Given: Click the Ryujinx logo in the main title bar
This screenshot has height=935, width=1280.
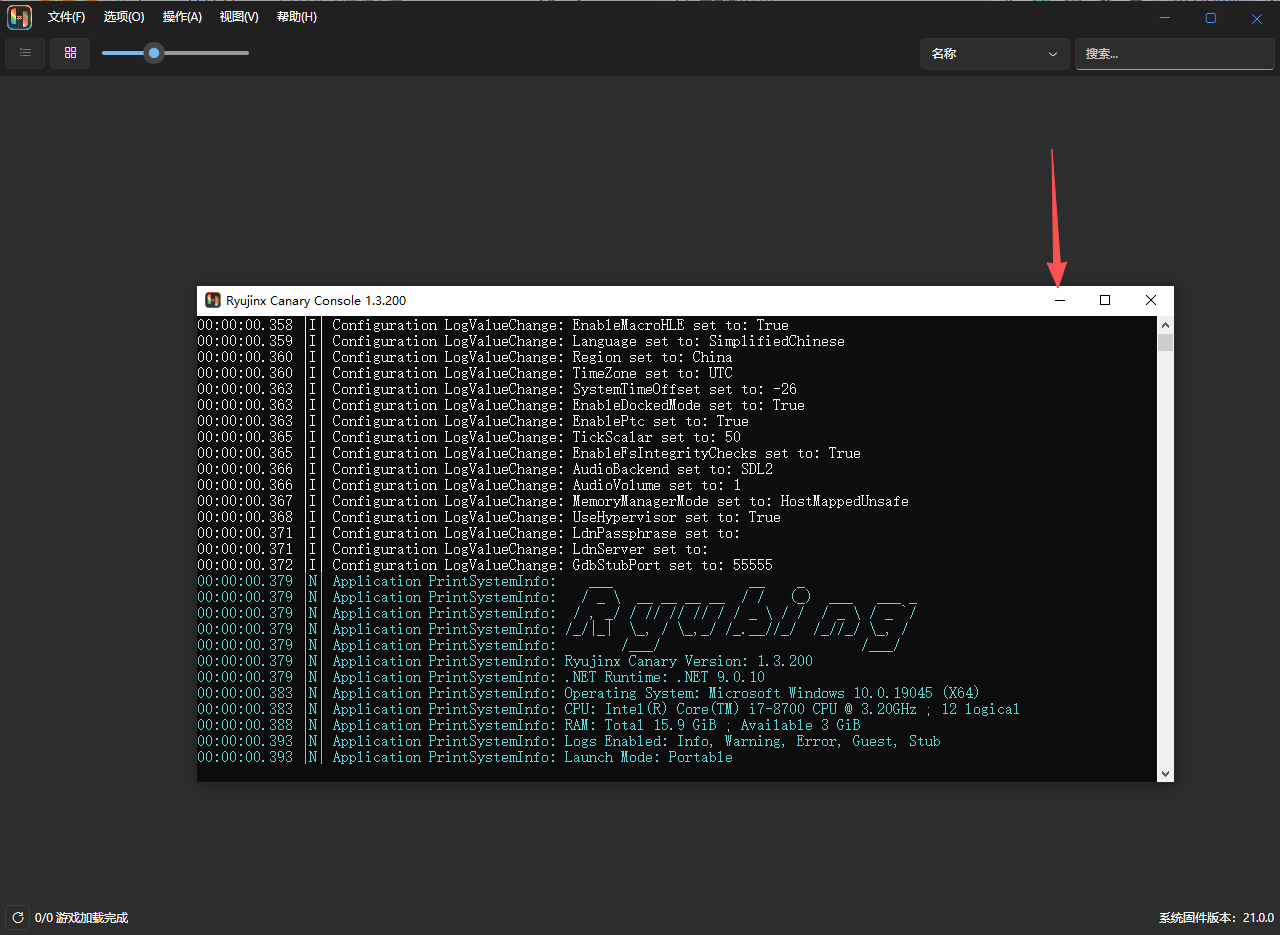Looking at the screenshot, I should tap(20, 18).
